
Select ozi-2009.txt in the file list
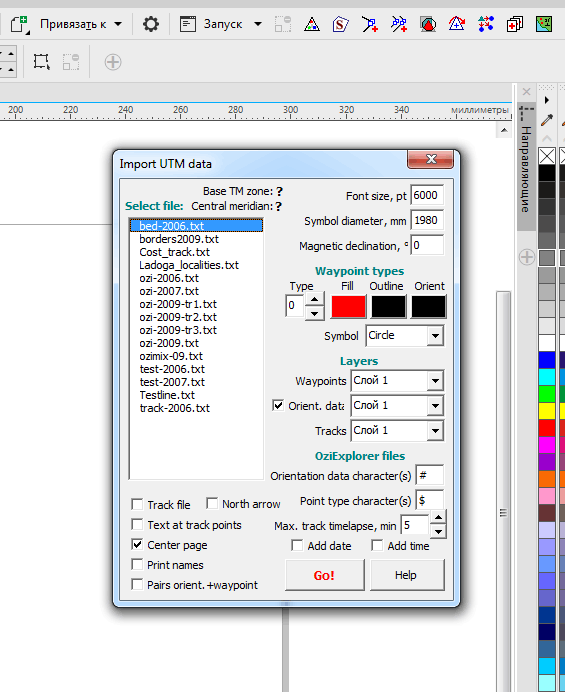click(x=169, y=343)
